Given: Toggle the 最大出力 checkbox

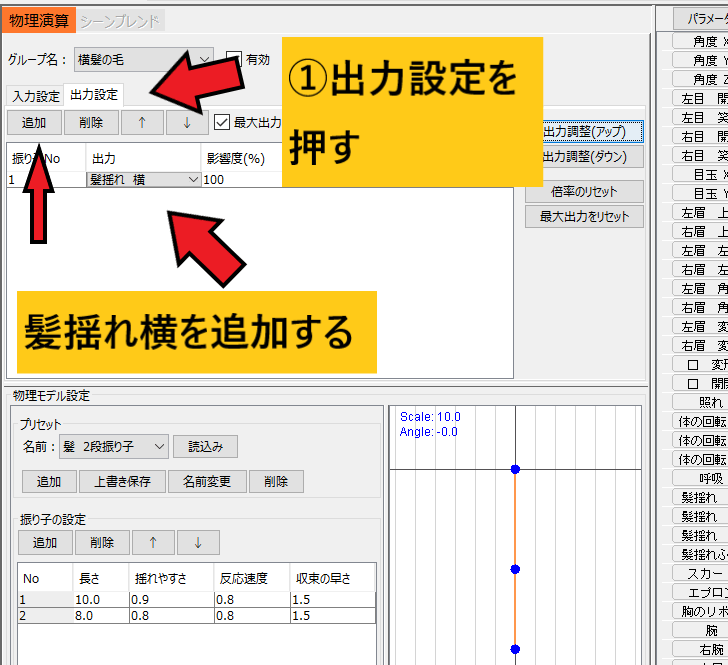Looking at the screenshot, I should (x=222, y=123).
